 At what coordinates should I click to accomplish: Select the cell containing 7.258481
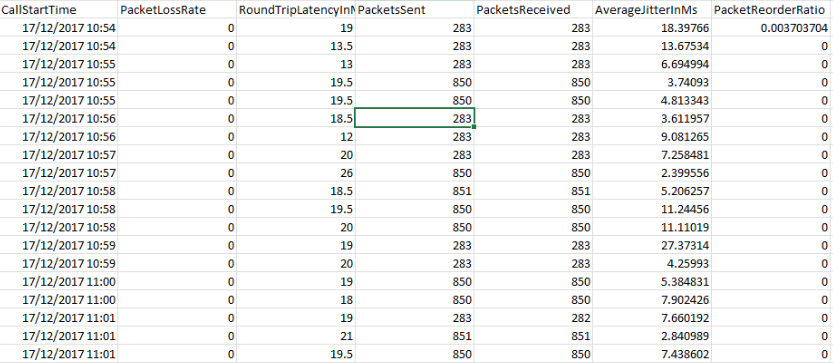(x=652, y=155)
